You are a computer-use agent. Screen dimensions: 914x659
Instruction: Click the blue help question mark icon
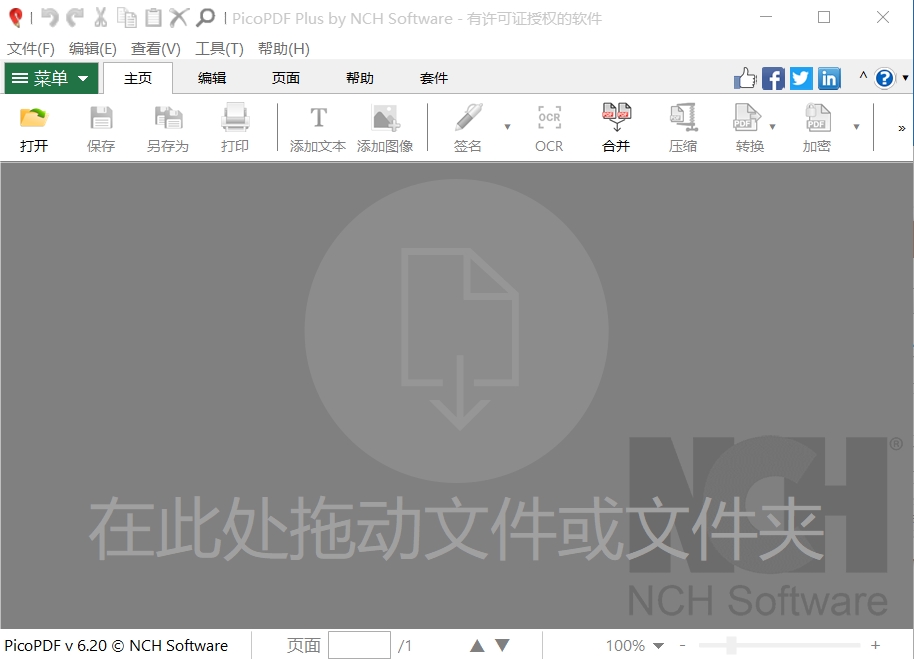[884, 78]
